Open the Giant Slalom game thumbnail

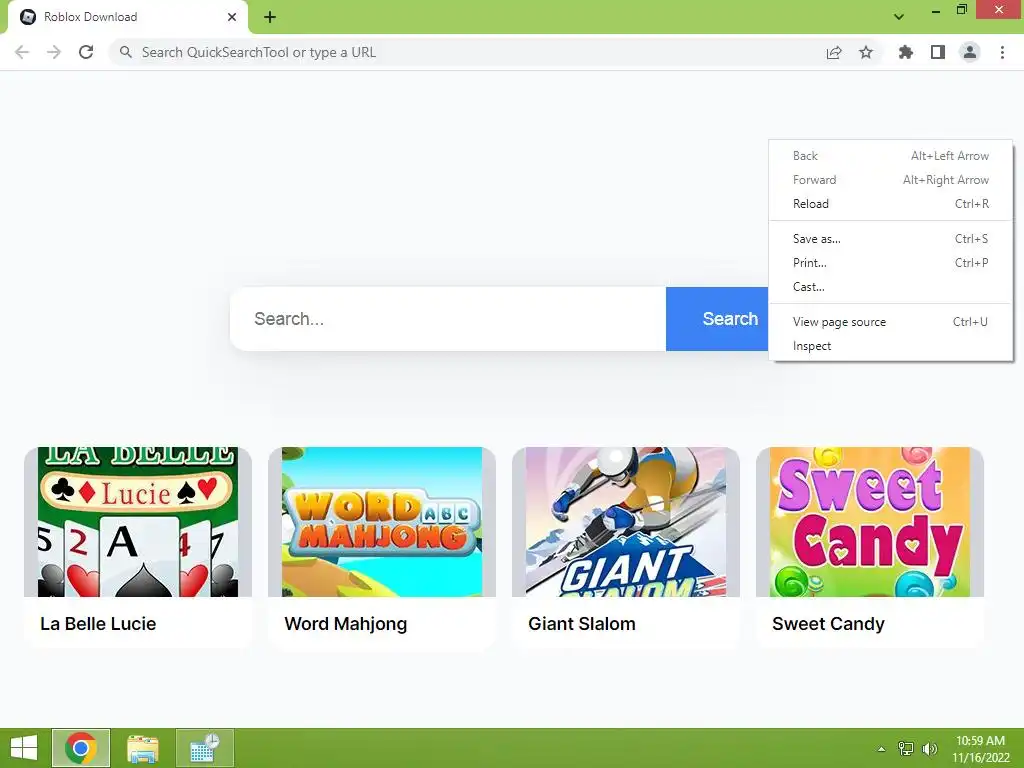[626, 522]
